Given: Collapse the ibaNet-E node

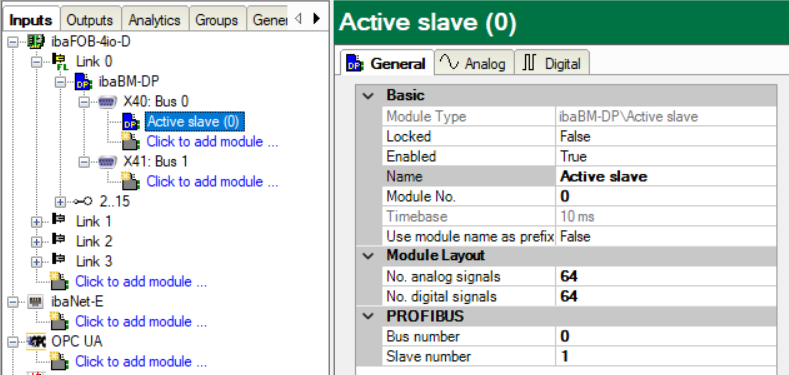Looking at the screenshot, I should click(13, 302).
